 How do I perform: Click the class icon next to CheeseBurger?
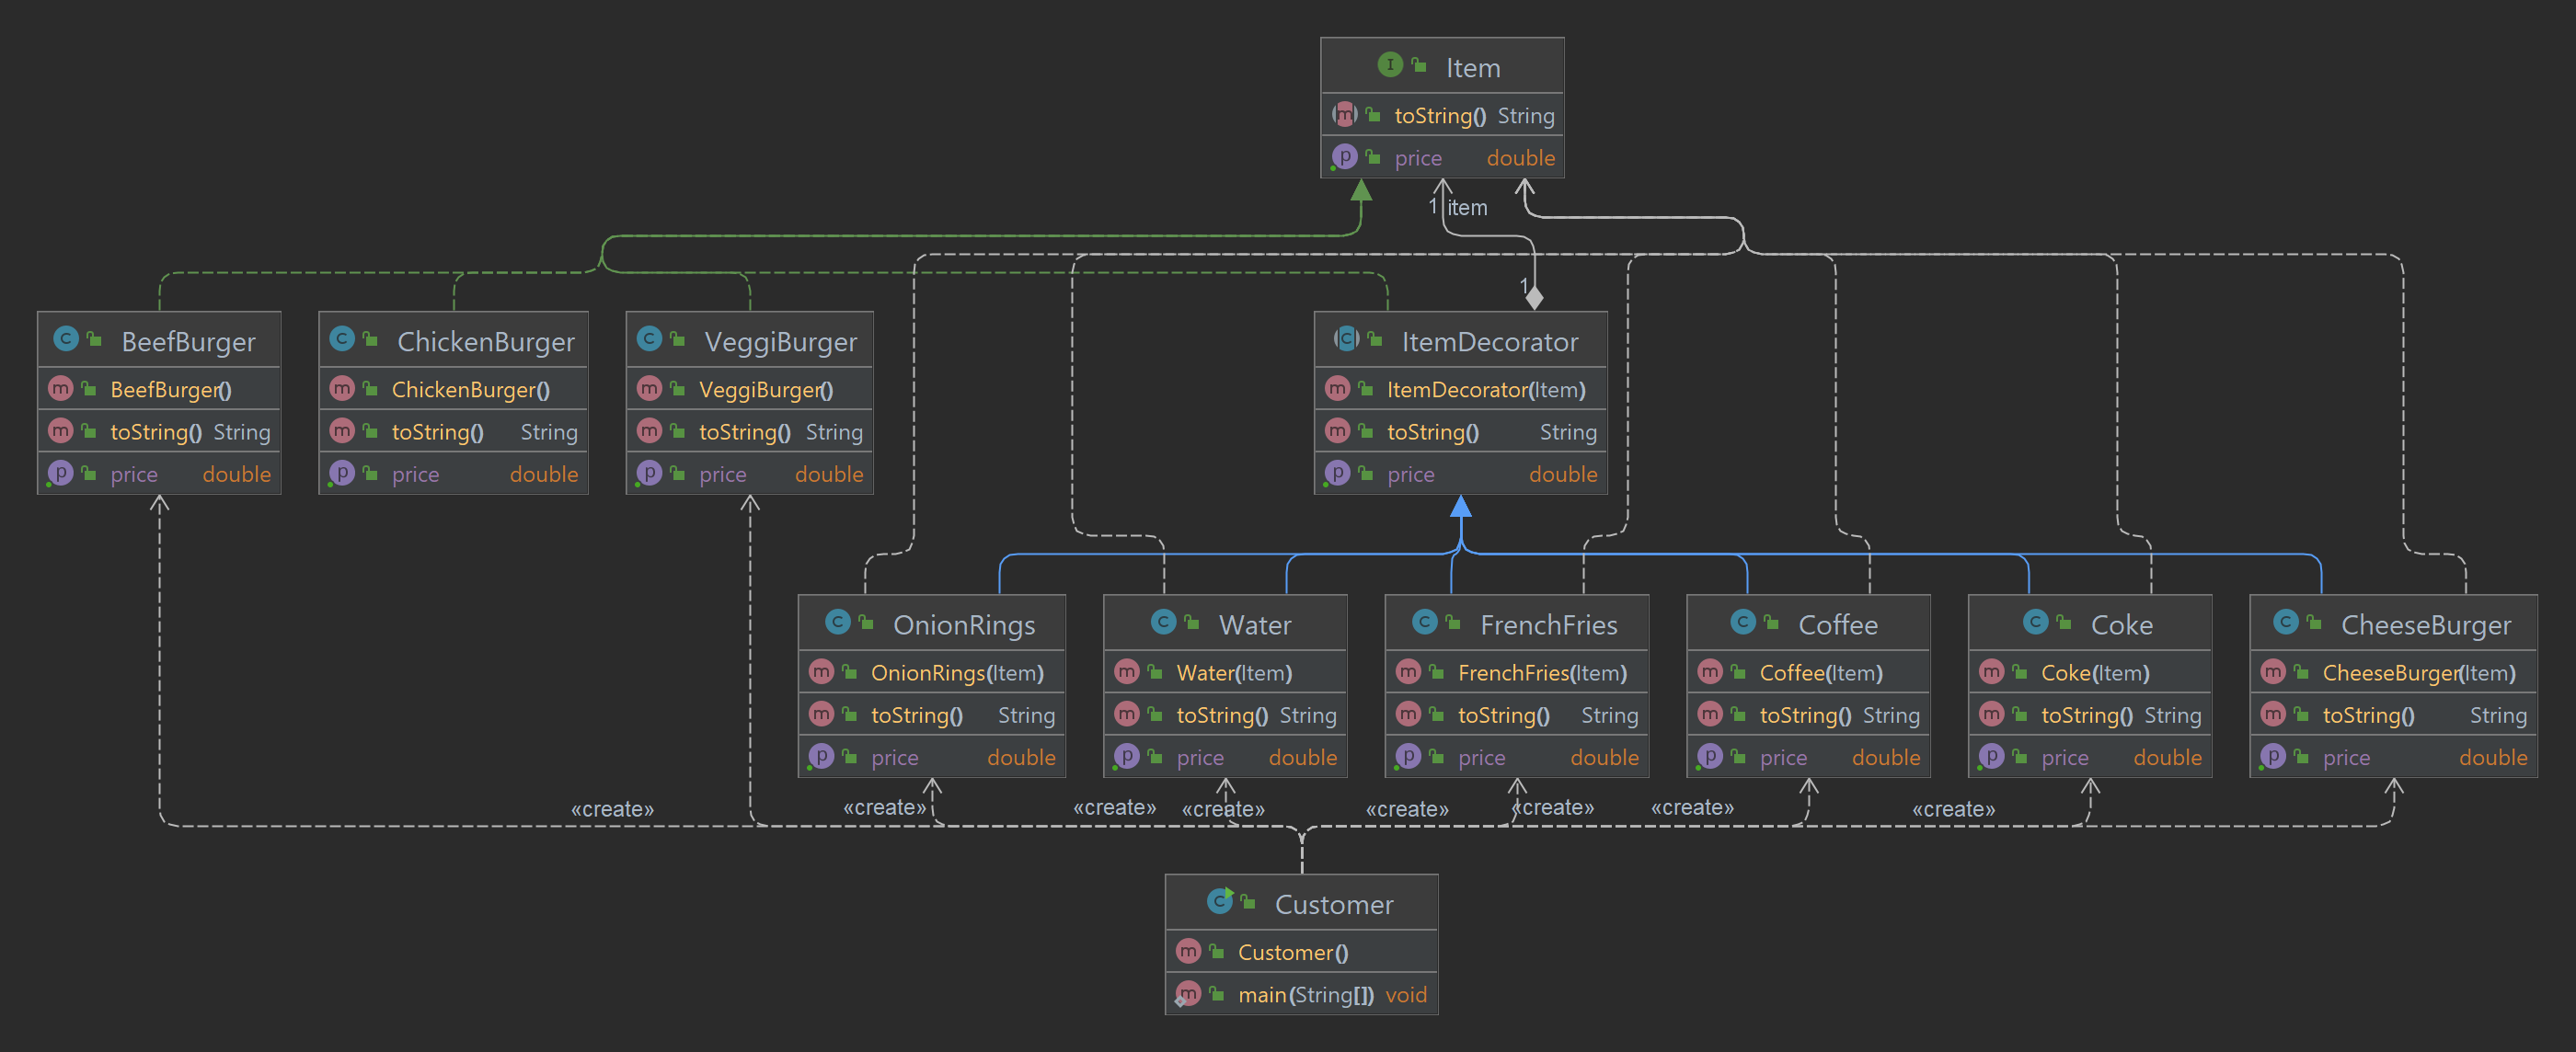point(2285,622)
